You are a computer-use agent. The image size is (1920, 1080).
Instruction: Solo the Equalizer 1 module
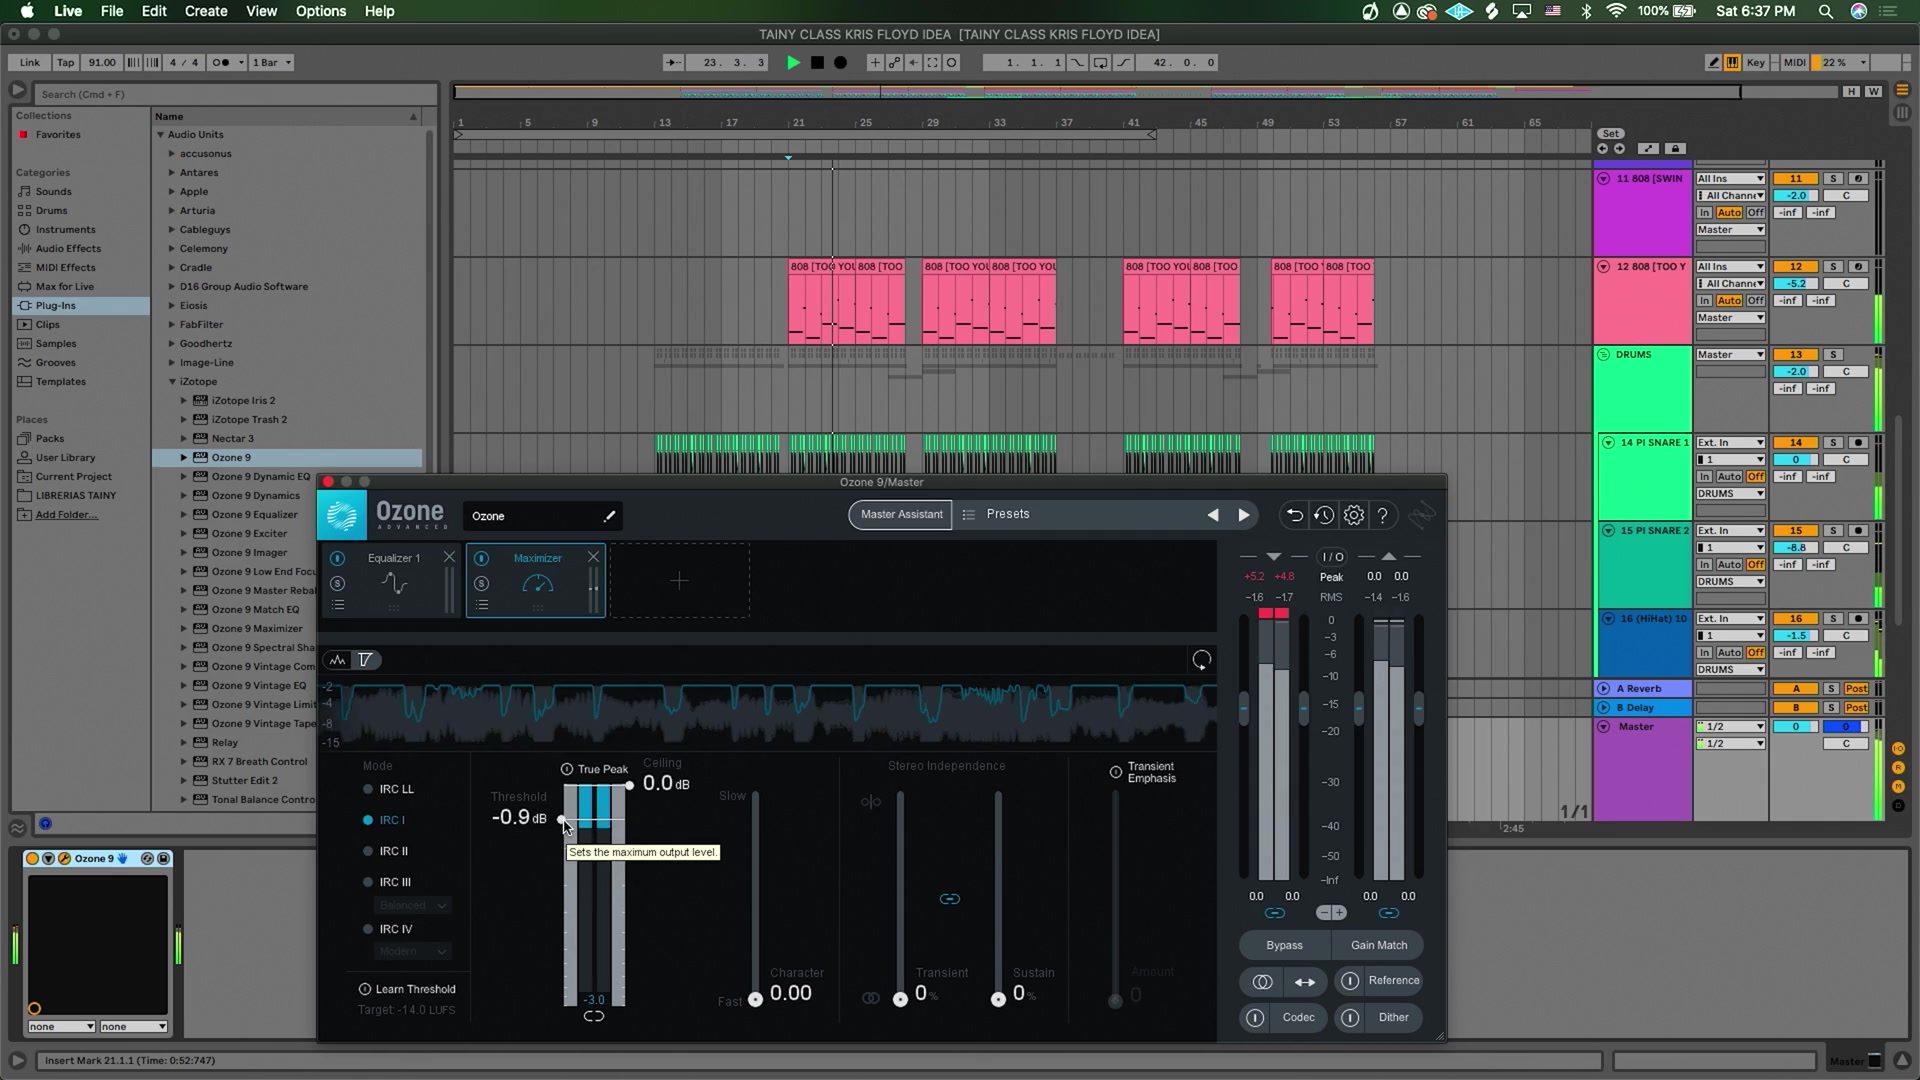[338, 583]
